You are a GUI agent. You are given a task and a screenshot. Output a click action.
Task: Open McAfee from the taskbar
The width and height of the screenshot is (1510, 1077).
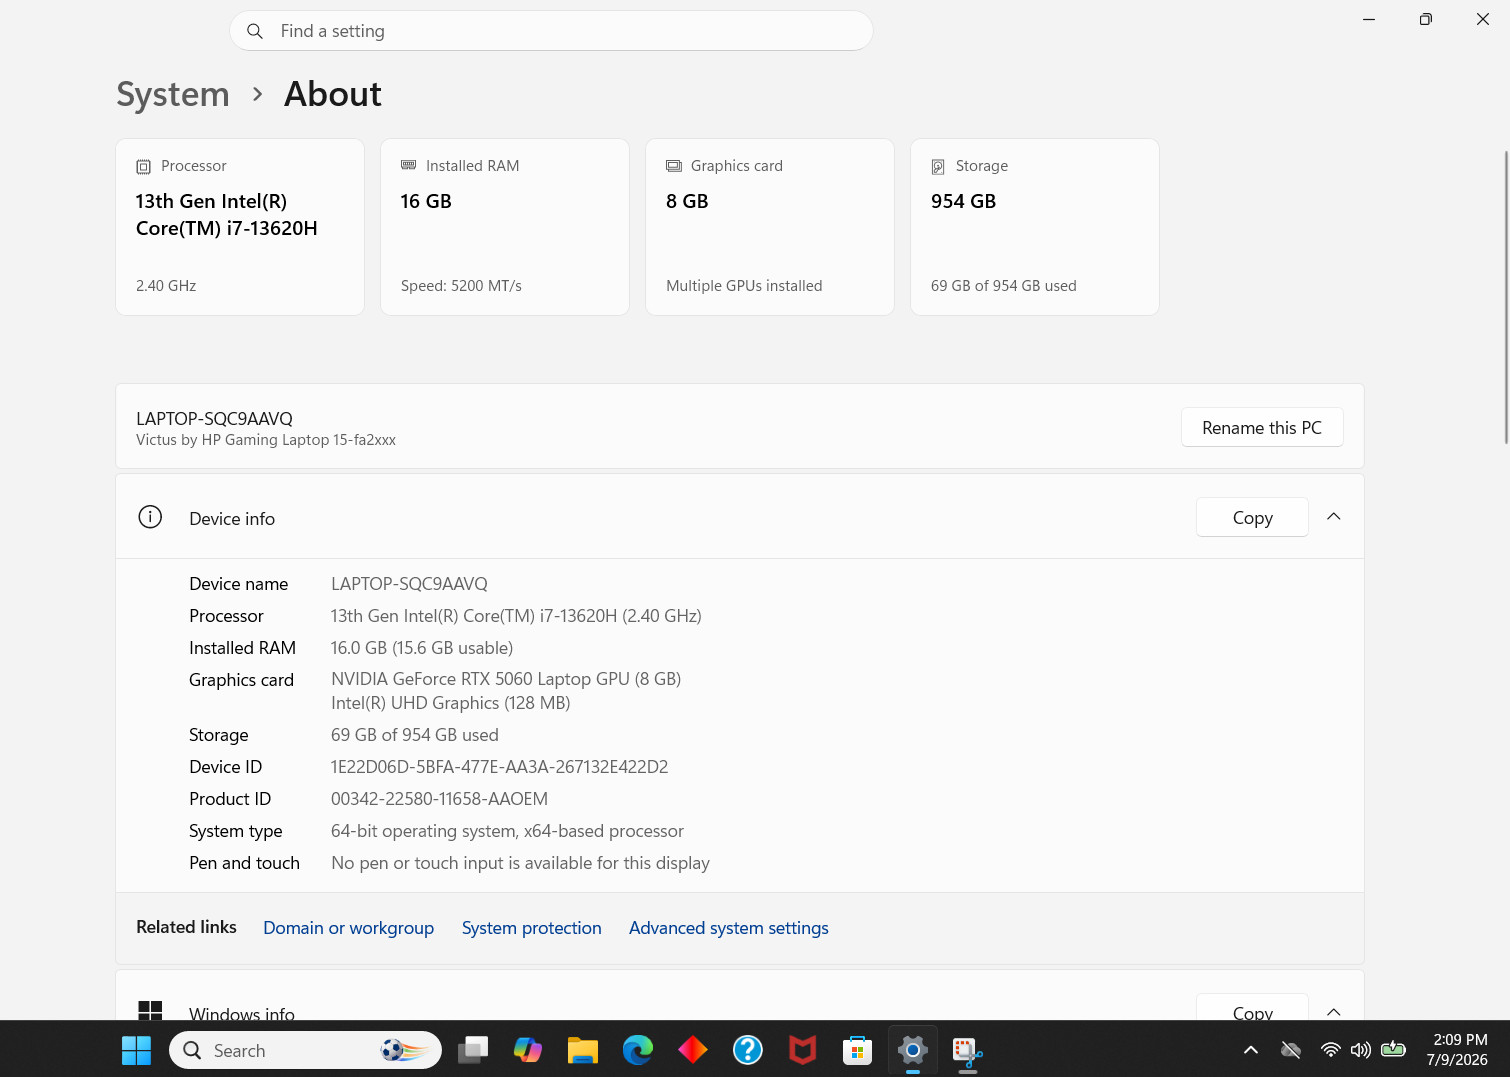[803, 1050]
